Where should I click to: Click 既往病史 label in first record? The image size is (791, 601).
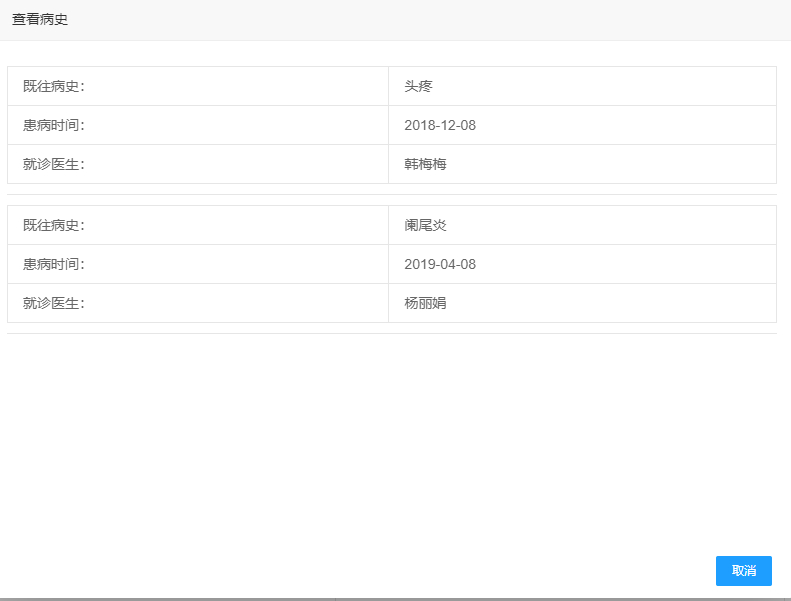(x=54, y=86)
